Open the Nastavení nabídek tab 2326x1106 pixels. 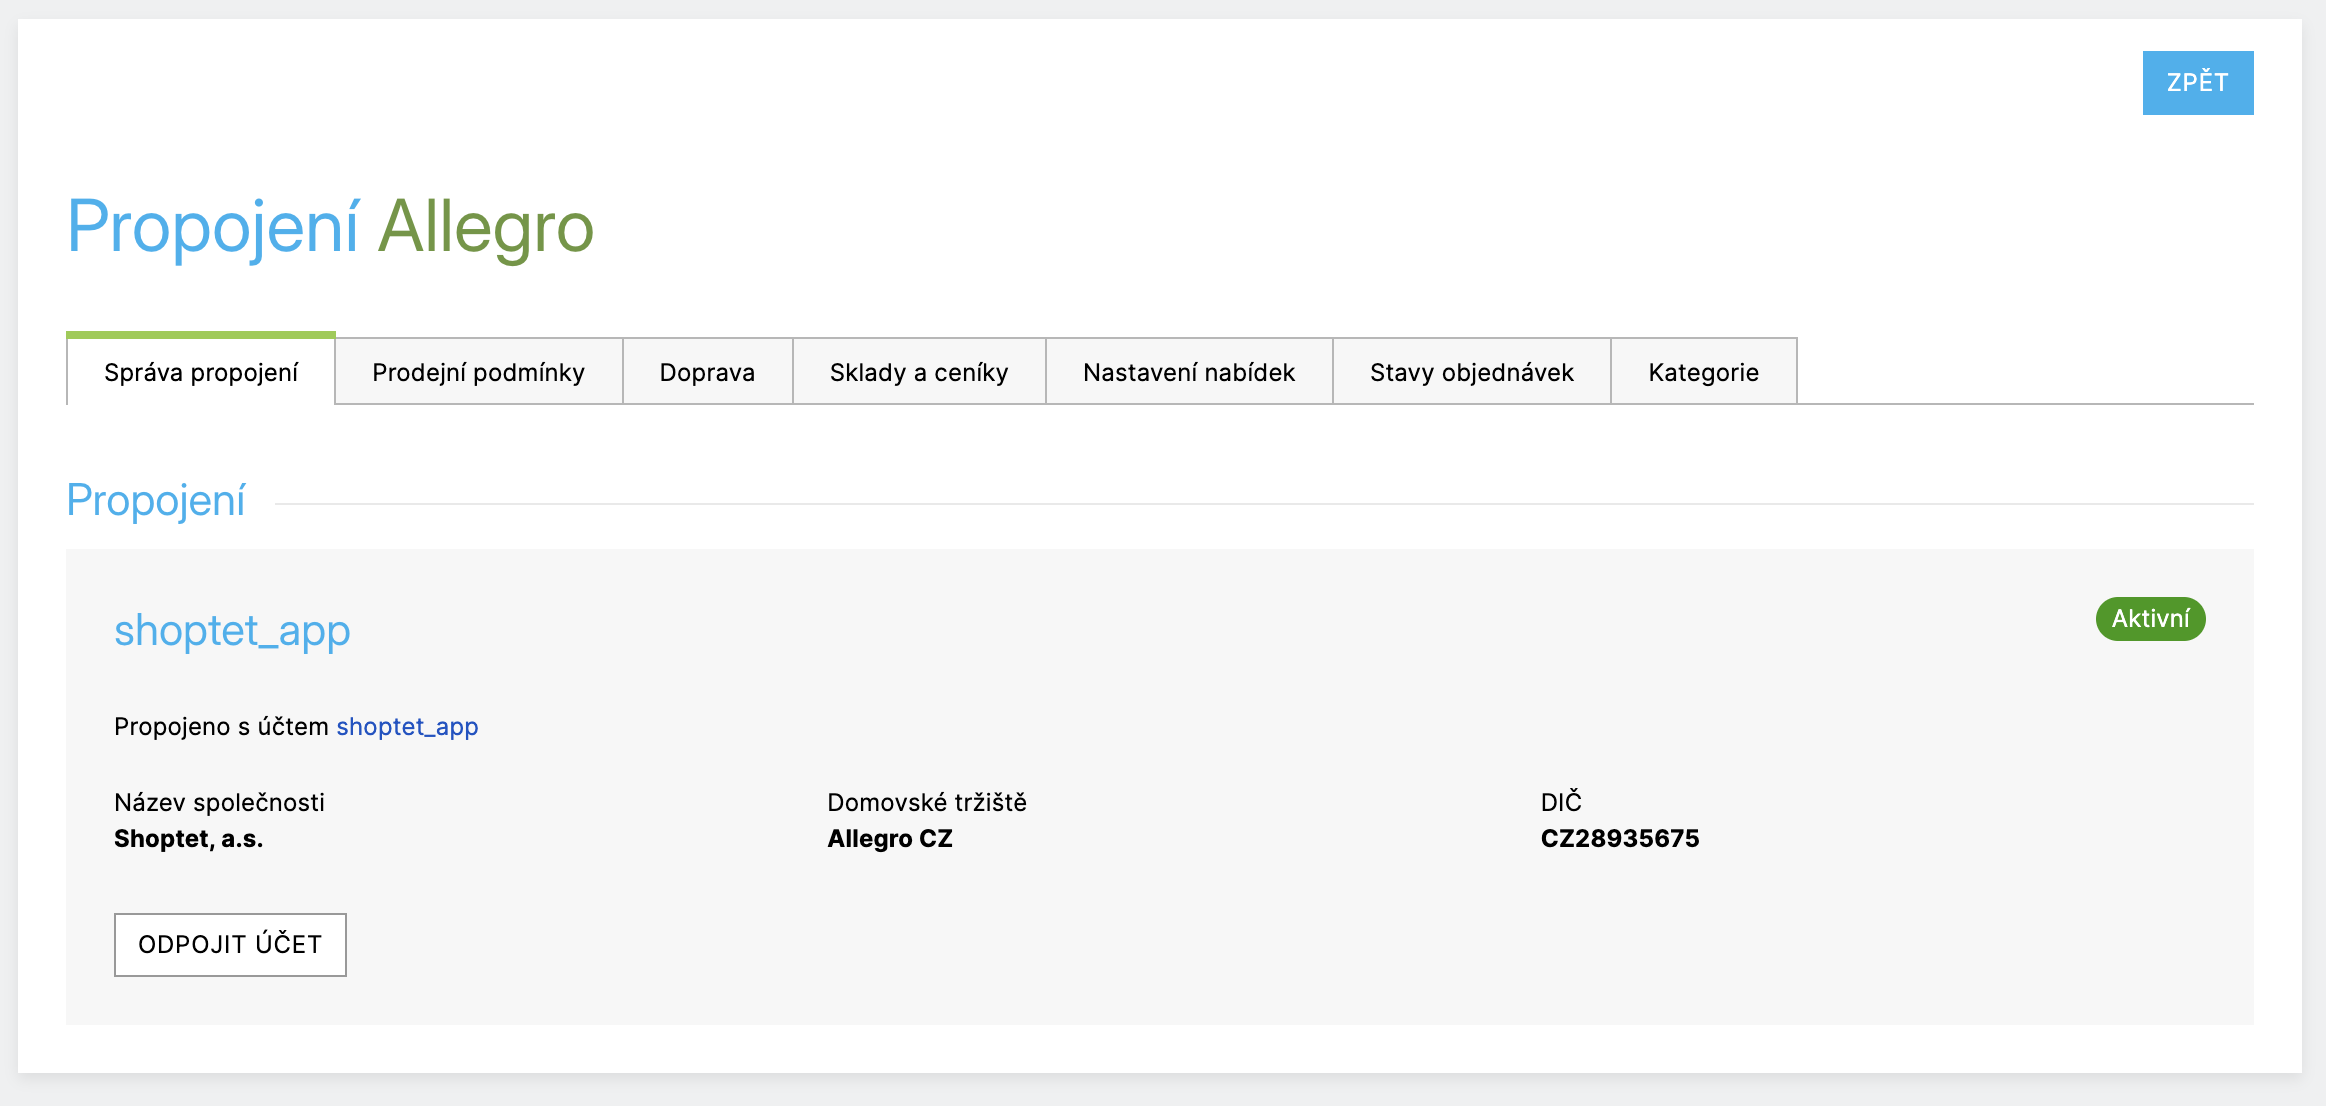[1188, 372]
